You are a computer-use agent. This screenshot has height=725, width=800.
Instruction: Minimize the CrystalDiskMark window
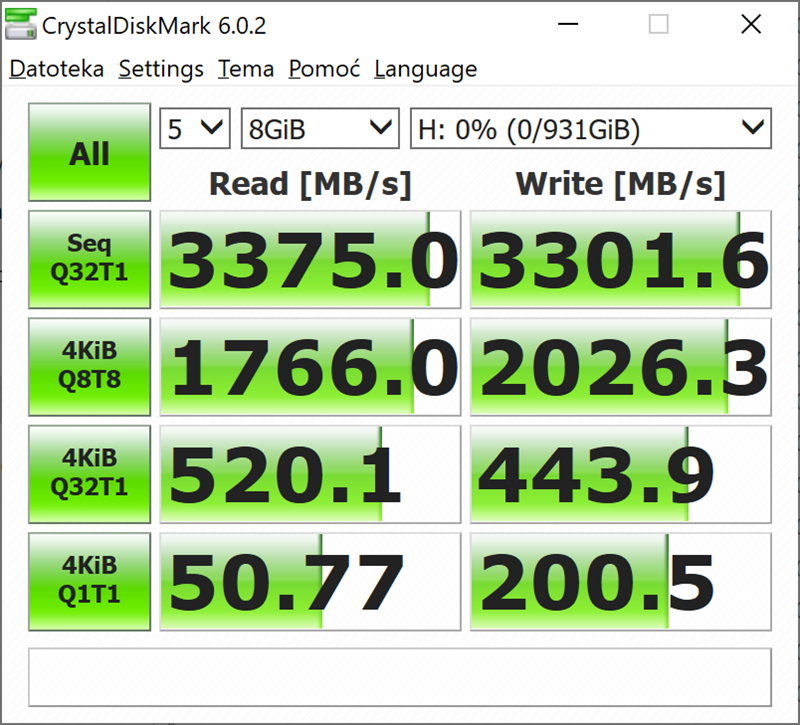click(x=566, y=25)
